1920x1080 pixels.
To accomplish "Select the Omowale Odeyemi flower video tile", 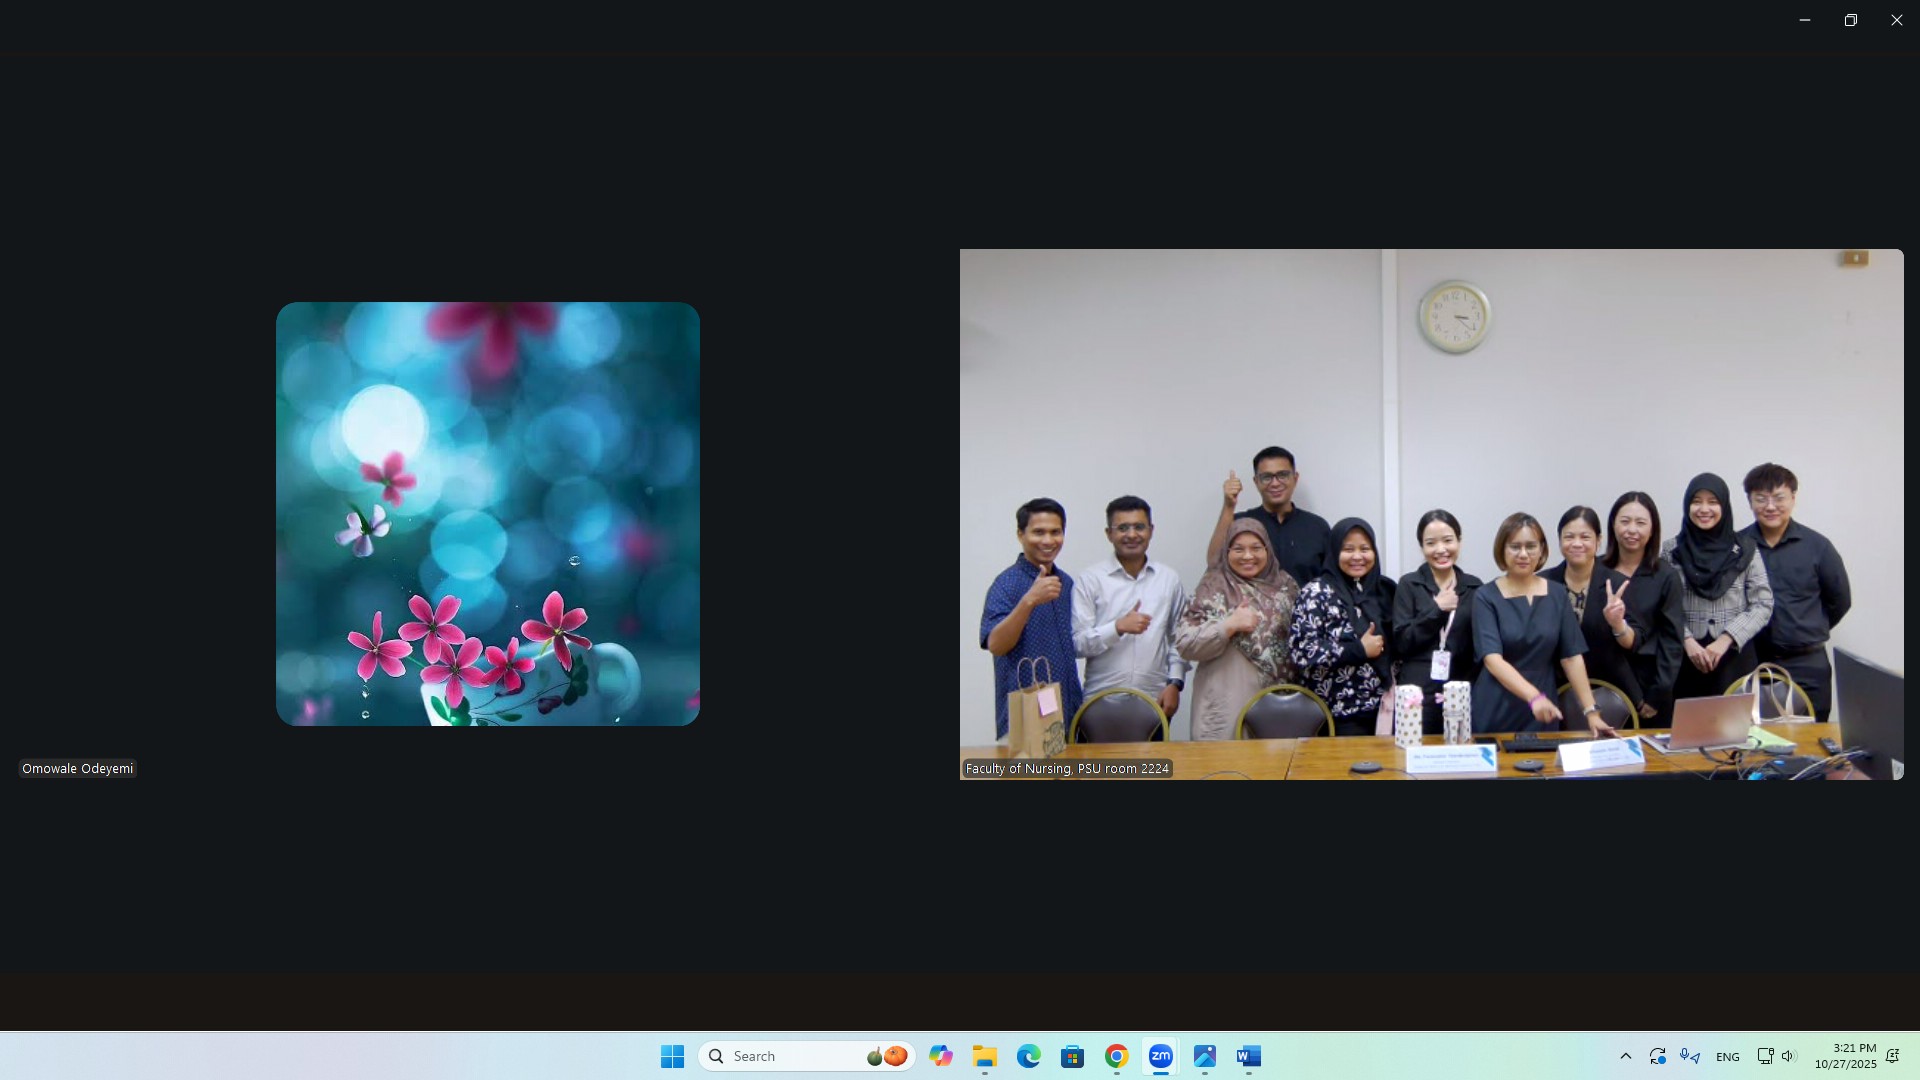I will [x=487, y=514].
